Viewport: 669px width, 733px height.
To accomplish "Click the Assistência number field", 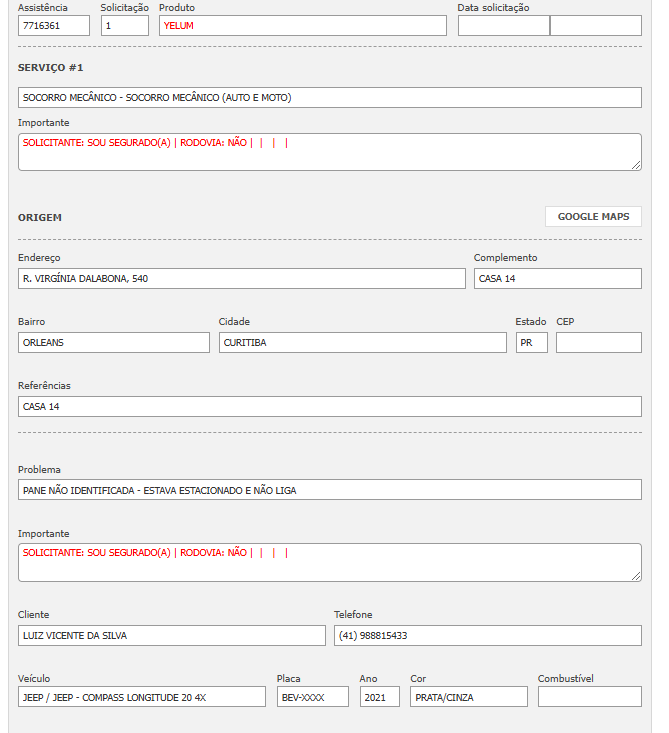I will tap(54, 26).
